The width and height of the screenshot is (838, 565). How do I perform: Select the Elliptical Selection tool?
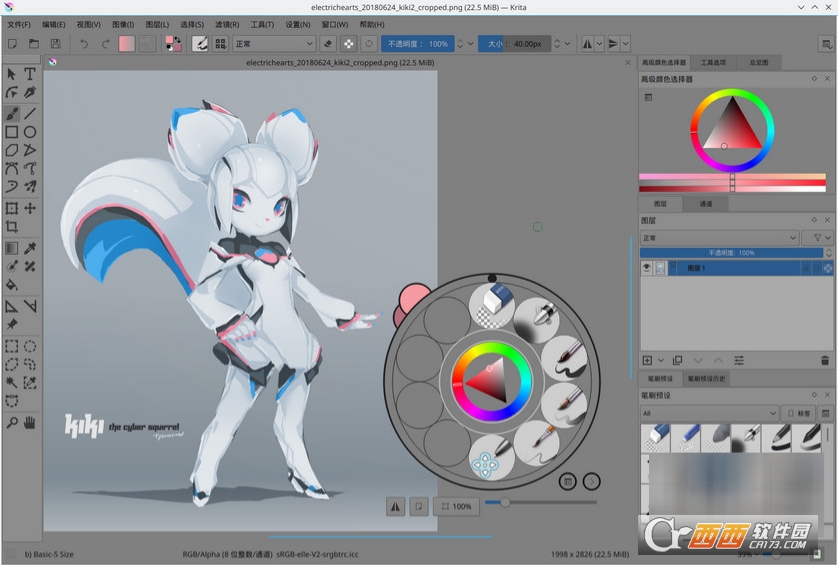point(30,346)
